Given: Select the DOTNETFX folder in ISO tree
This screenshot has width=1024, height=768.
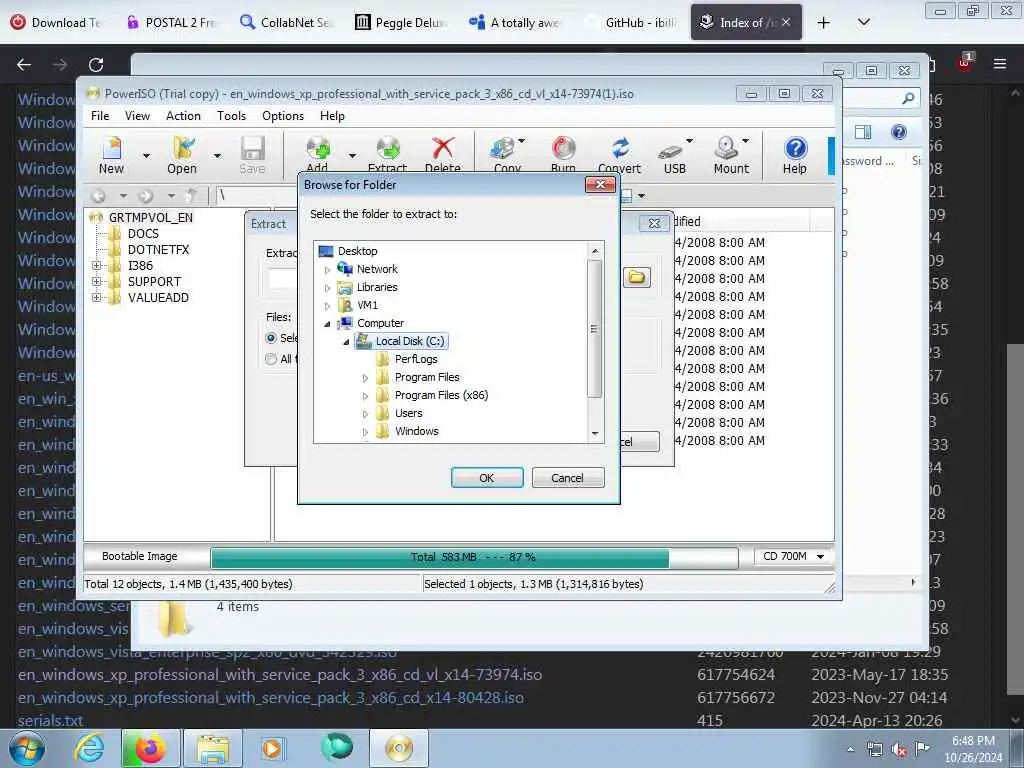Looking at the screenshot, I should pos(158,249).
